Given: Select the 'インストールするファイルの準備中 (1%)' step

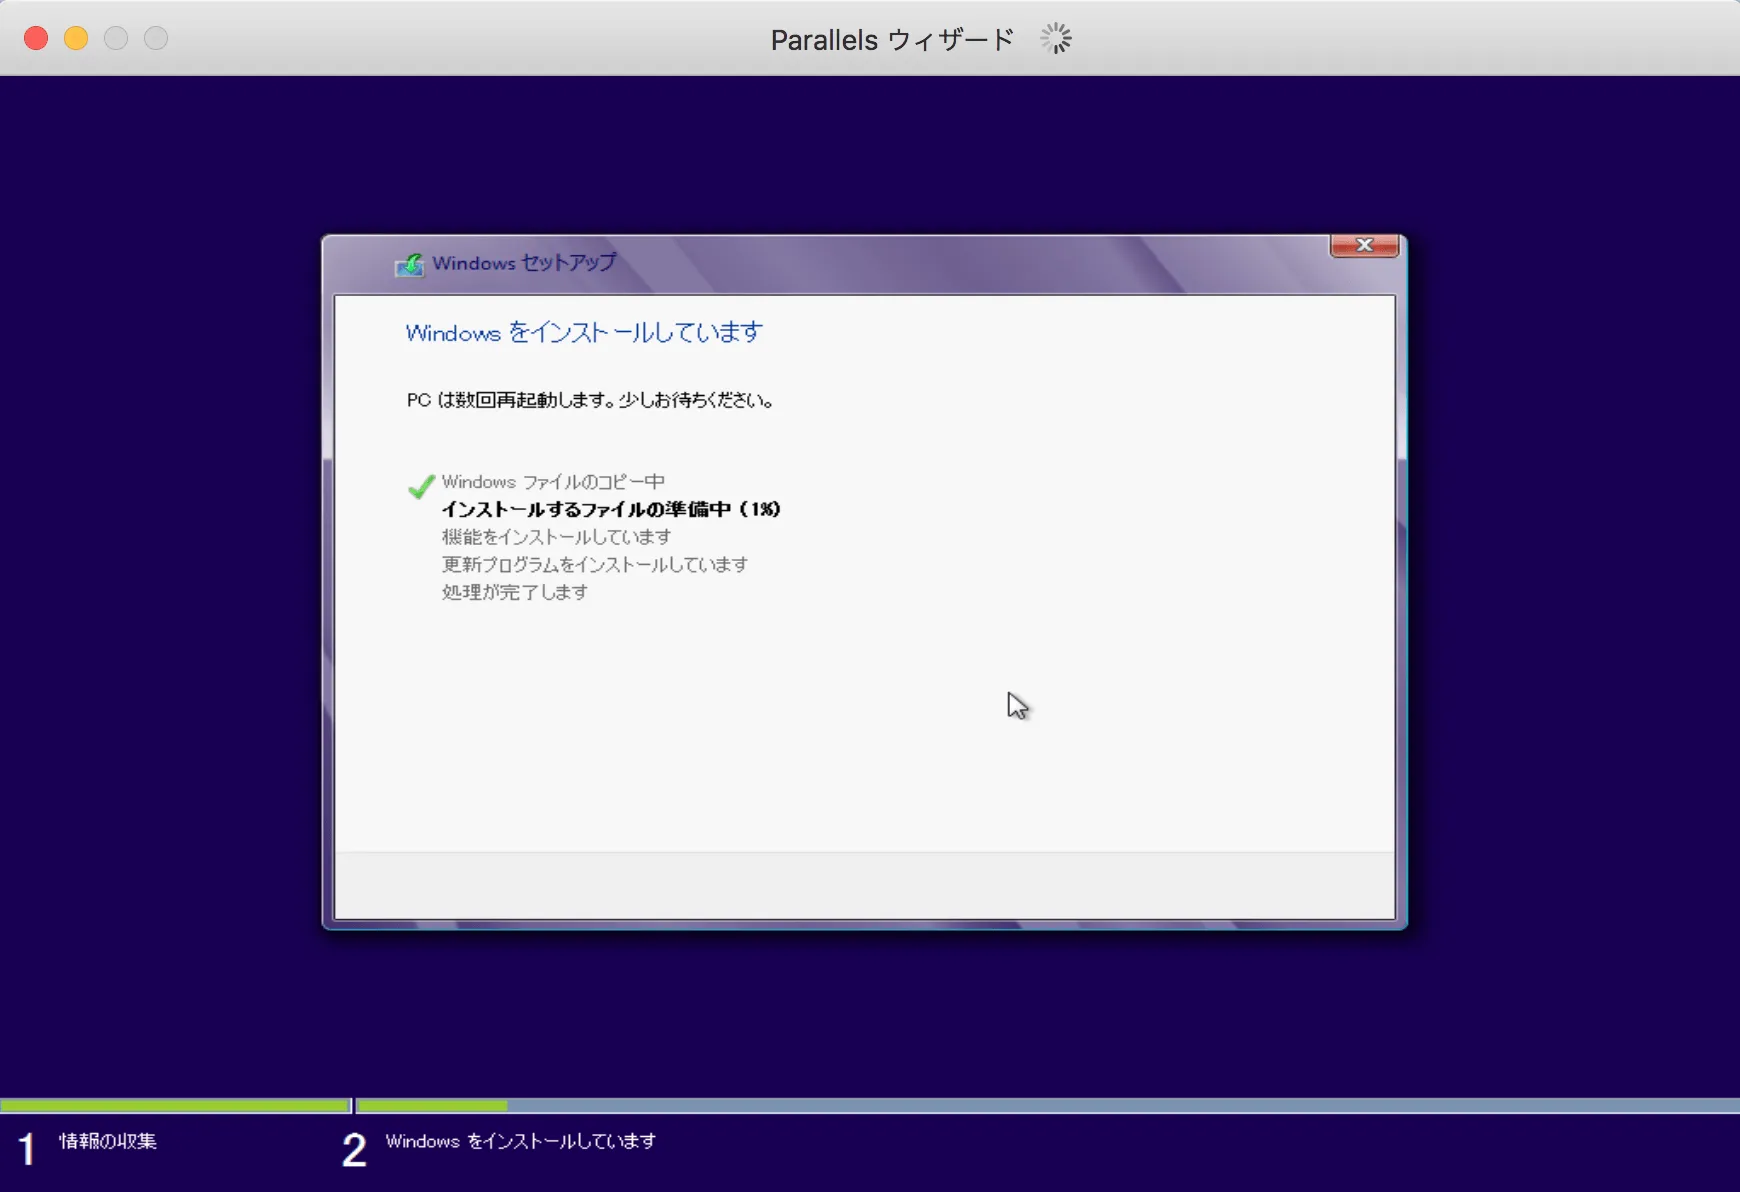Looking at the screenshot, I should pyautogui.click(x=611, y=509).
